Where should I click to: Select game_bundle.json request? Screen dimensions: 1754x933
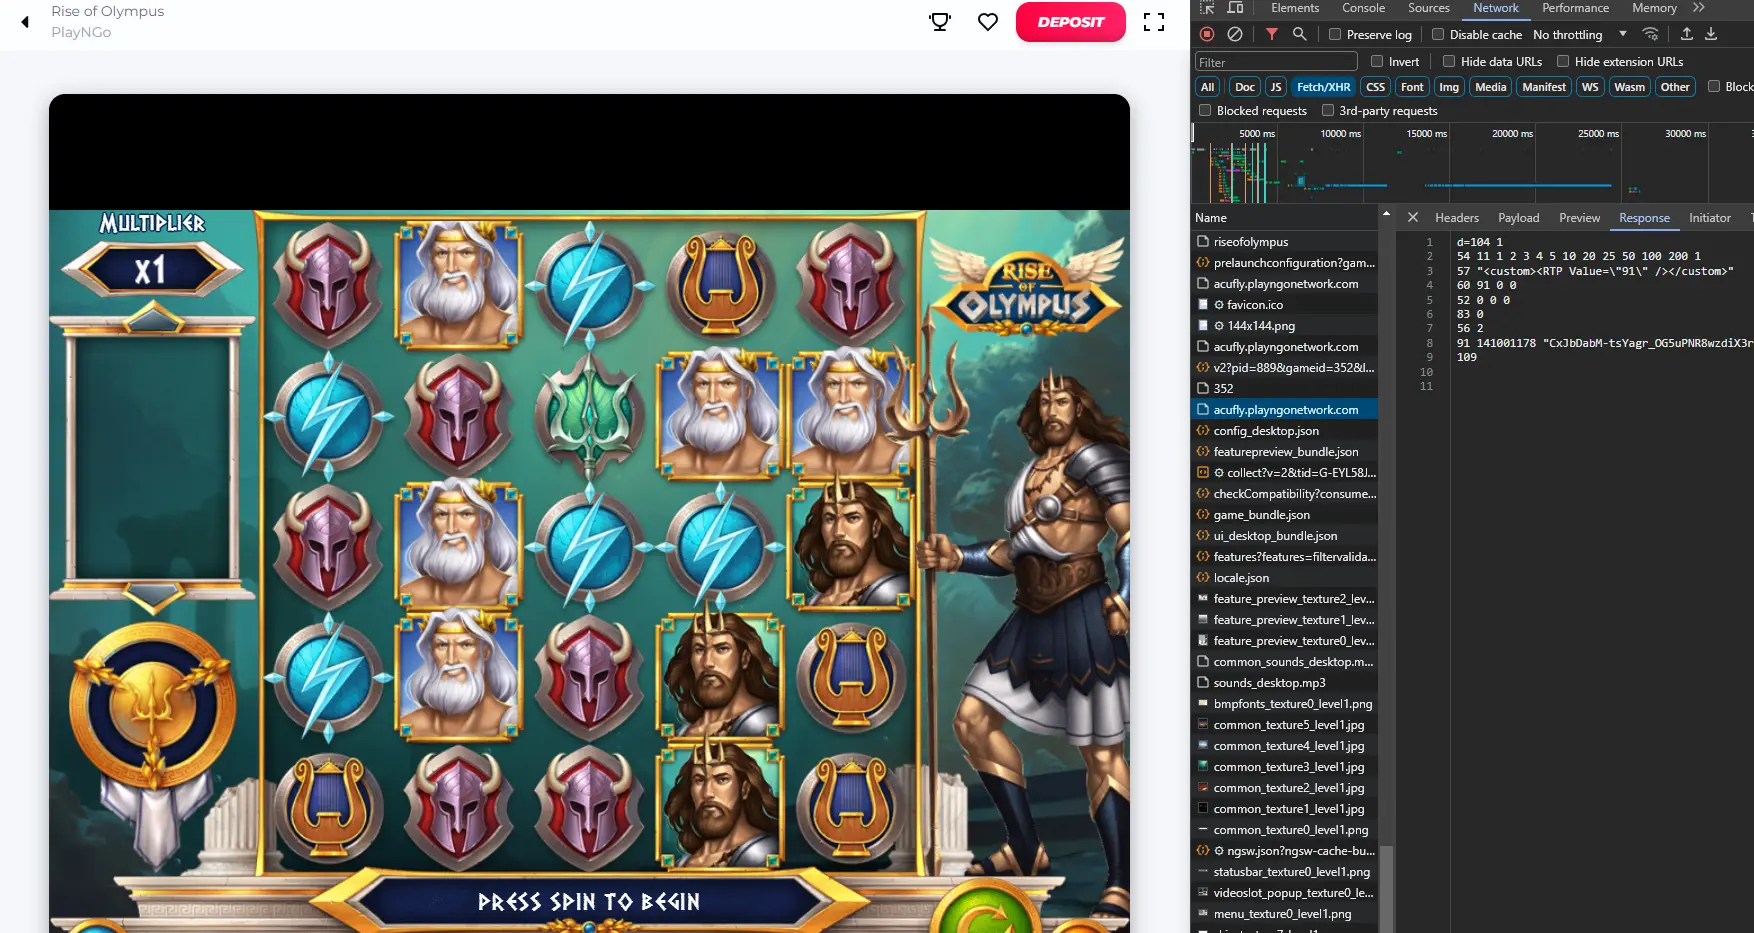[x=1286, y=514]
